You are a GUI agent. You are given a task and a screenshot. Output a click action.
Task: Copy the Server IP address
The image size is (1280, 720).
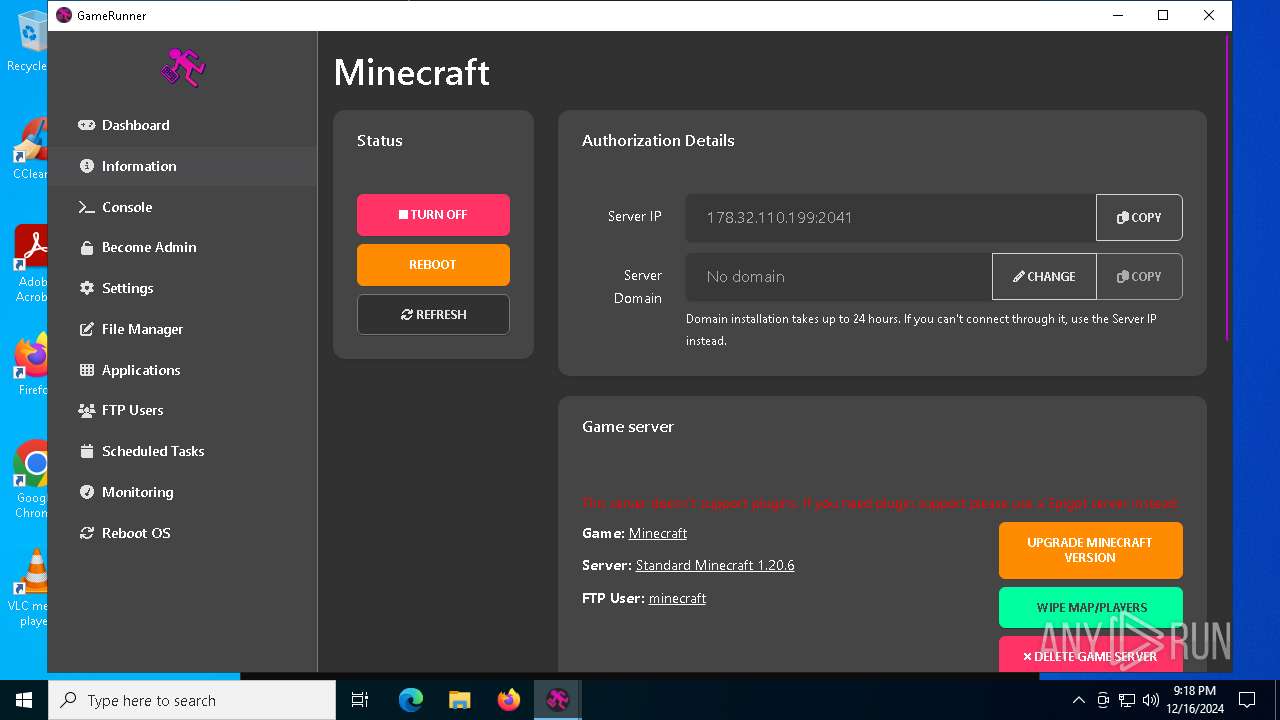tap(1139, 217)
